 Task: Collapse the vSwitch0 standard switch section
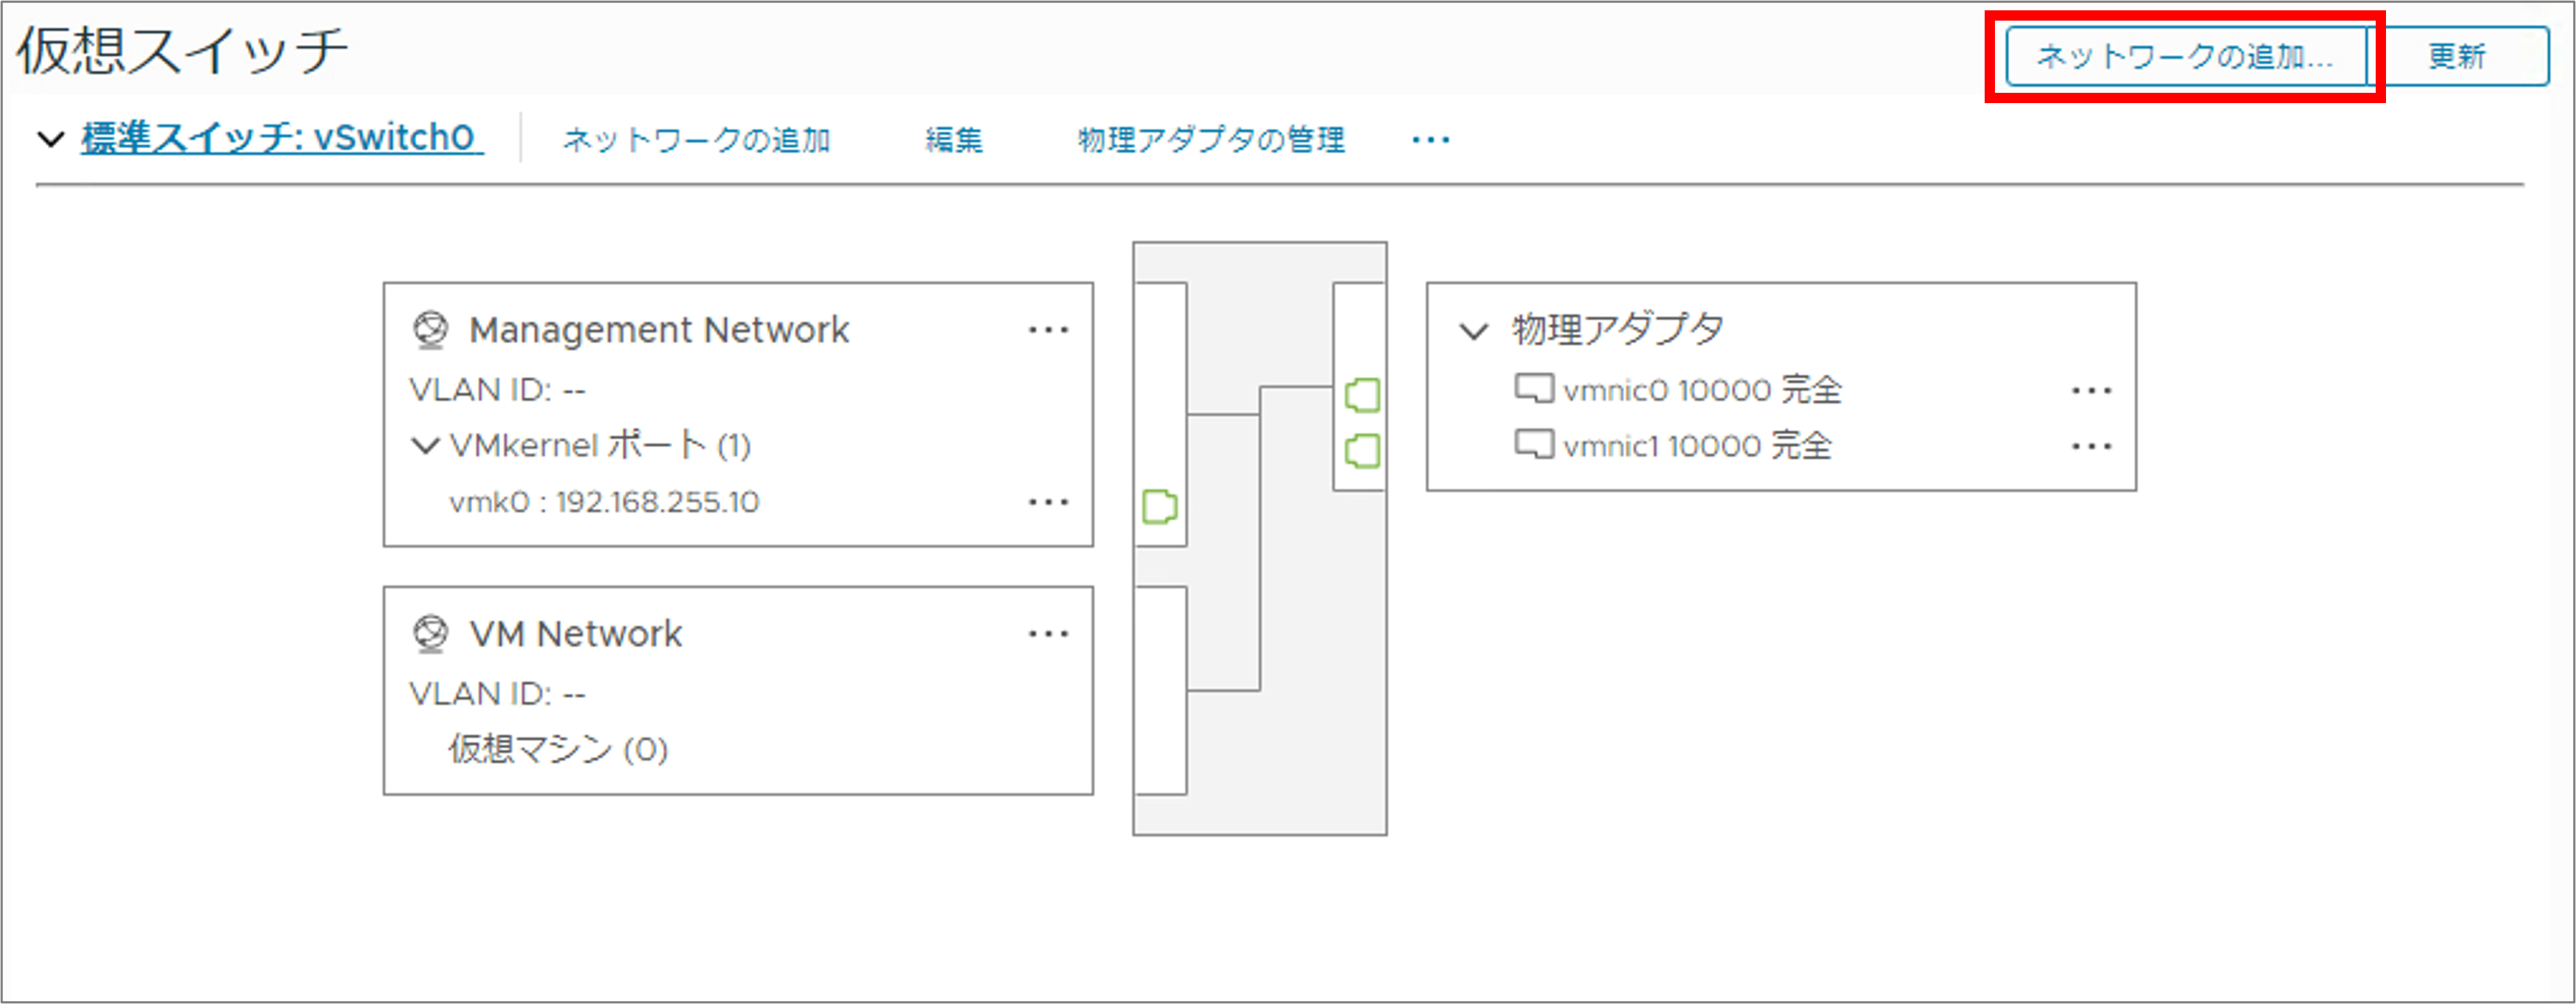point(51,139)
